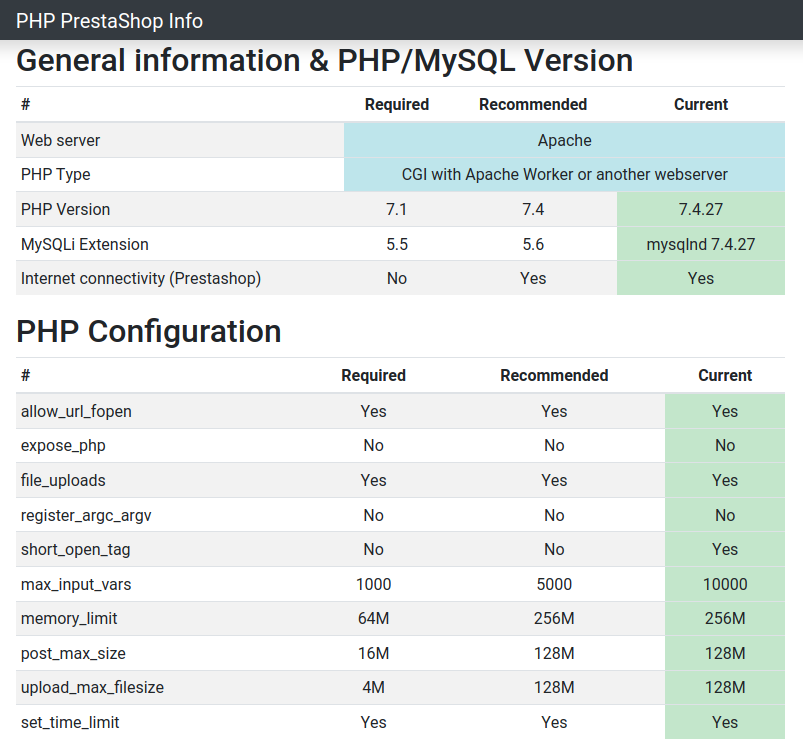This screenshot has width=803, height=755.
Task: Click the post_max_size row label
Action: [x=73, y=654]
